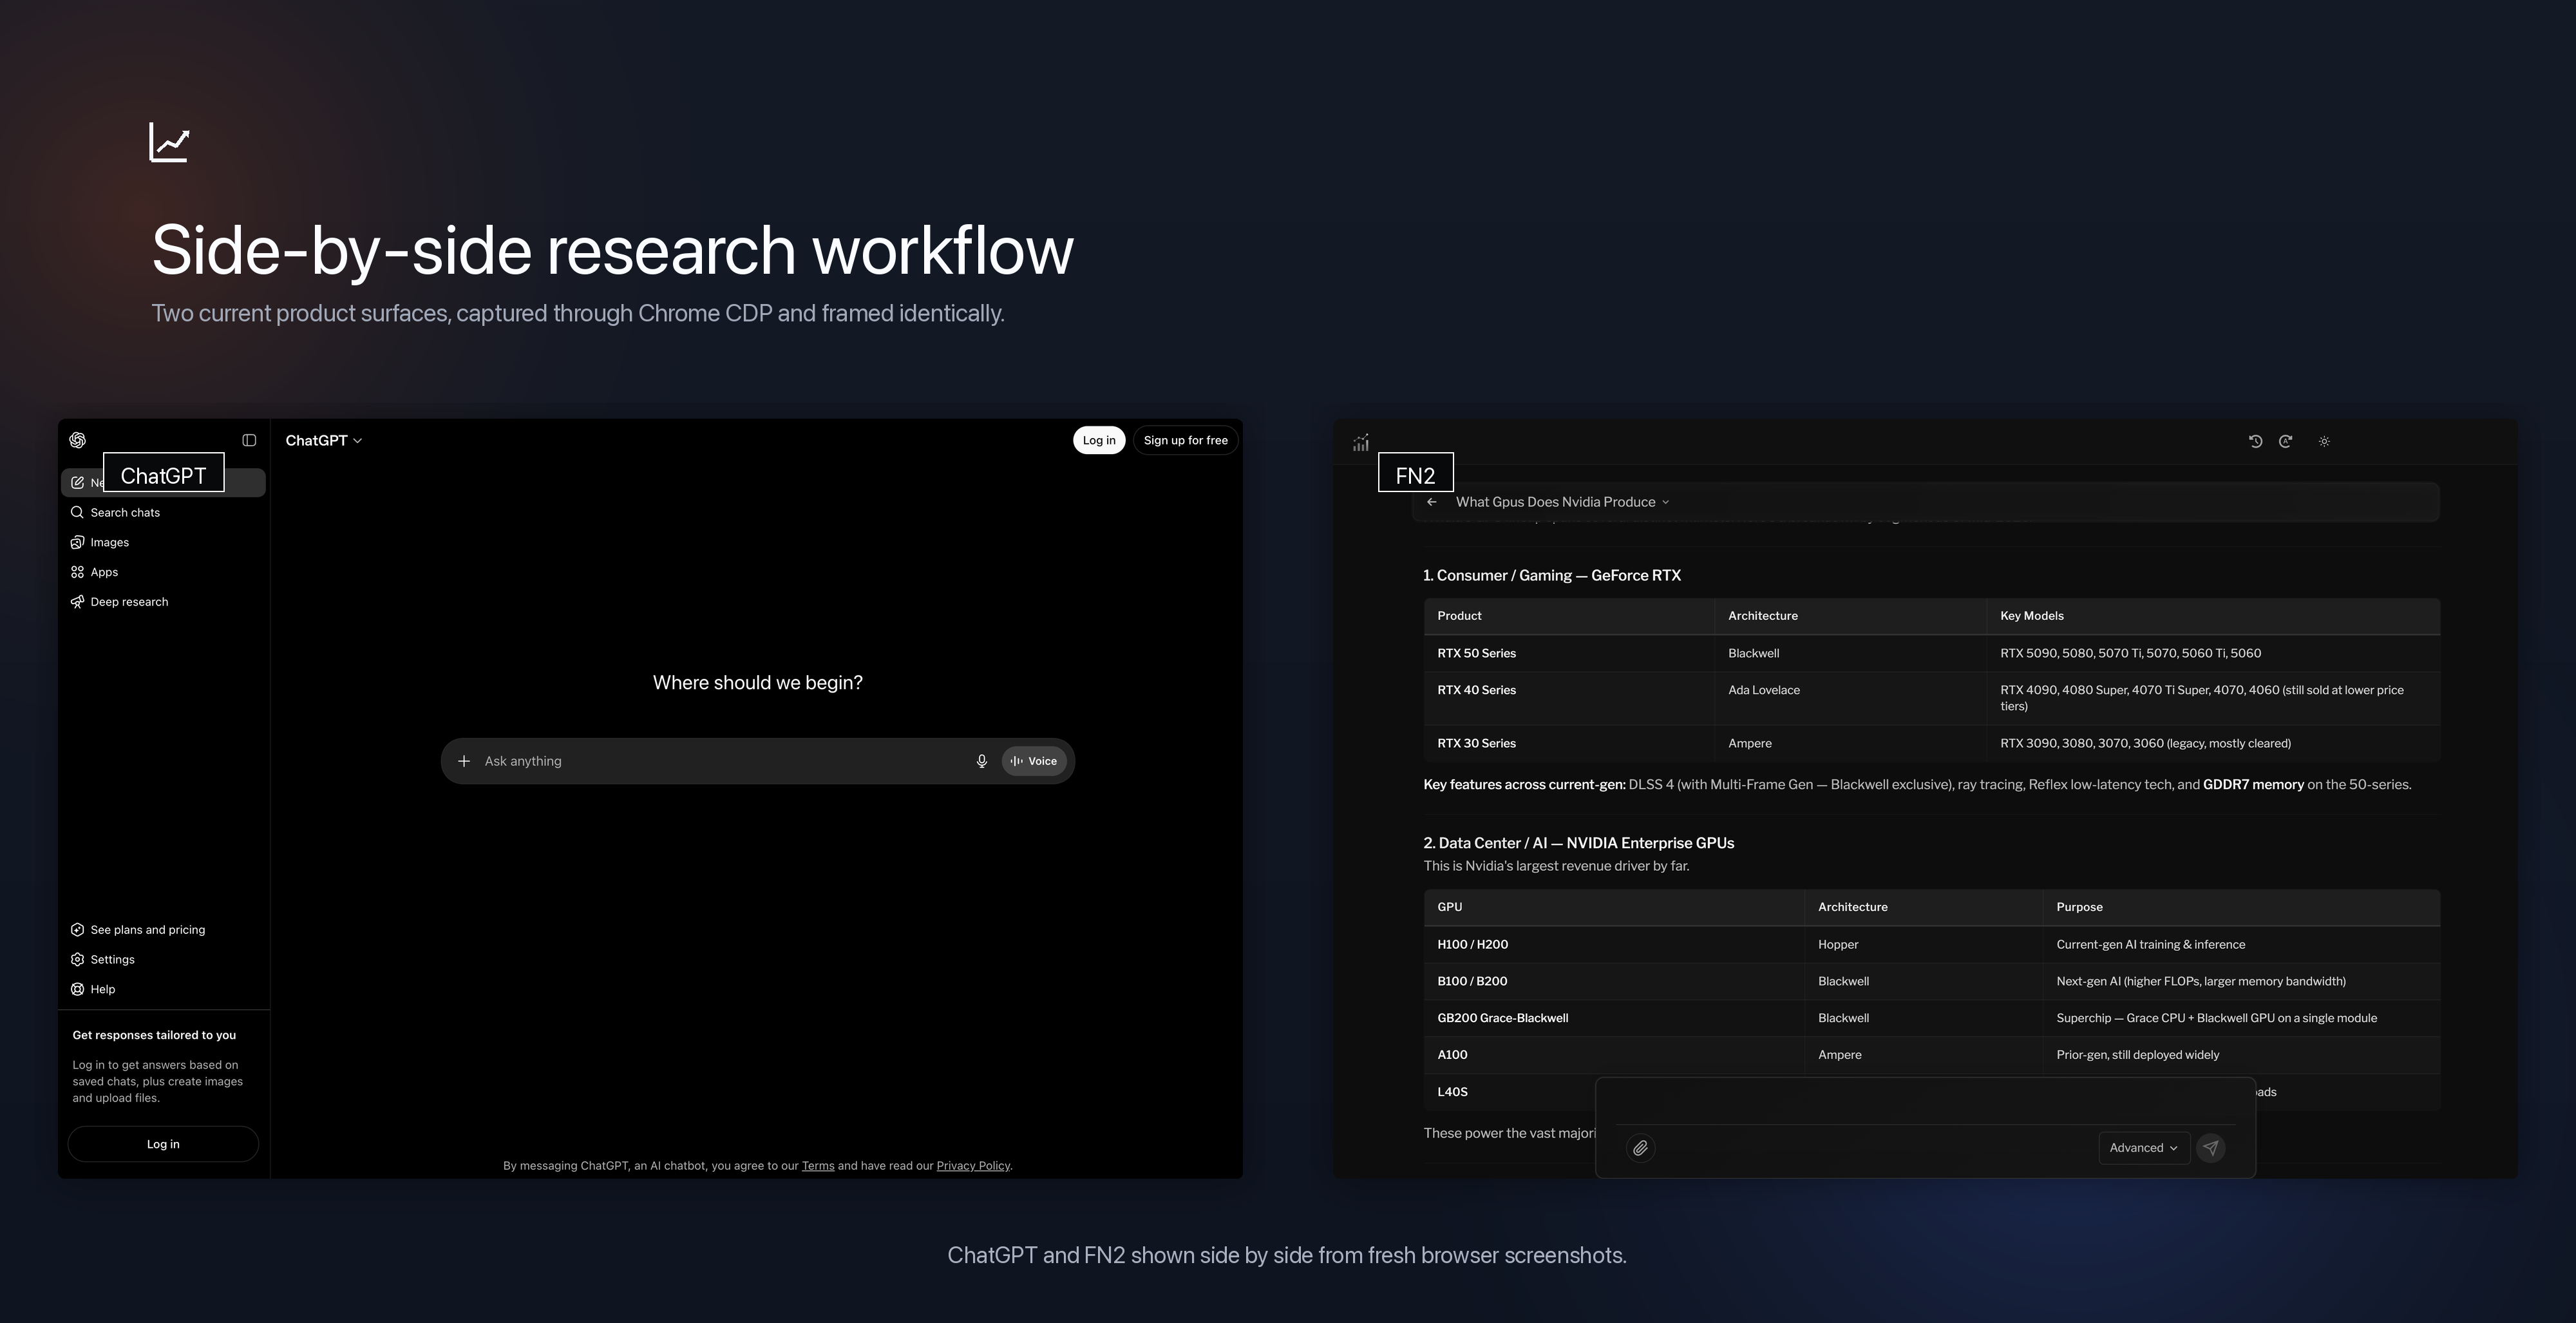This screenshot has height=1323, width=2576.
Task: Open See plans and pricing
Action: tap(163, 930)
